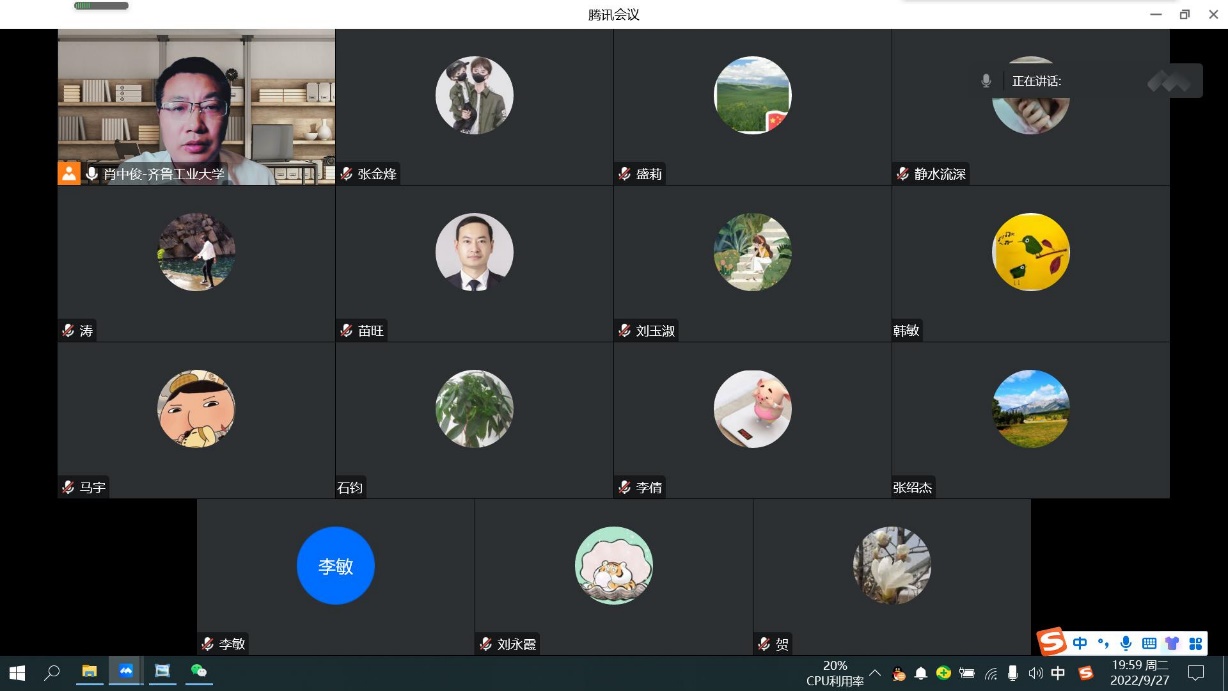
Task: Click the name label 张绍杰
Action: point(912,488)
